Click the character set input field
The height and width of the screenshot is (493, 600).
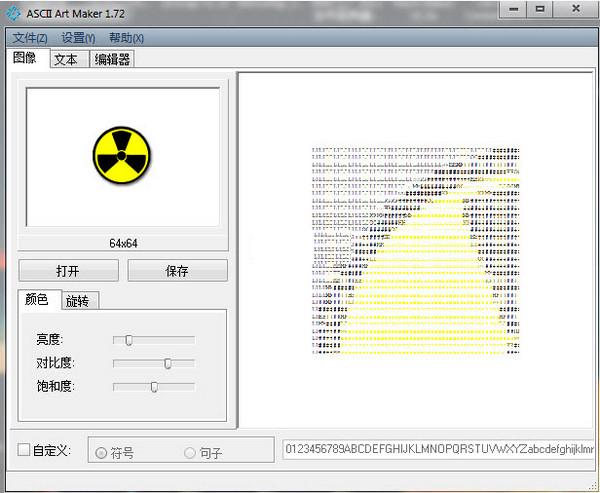[x=439, y=449]
